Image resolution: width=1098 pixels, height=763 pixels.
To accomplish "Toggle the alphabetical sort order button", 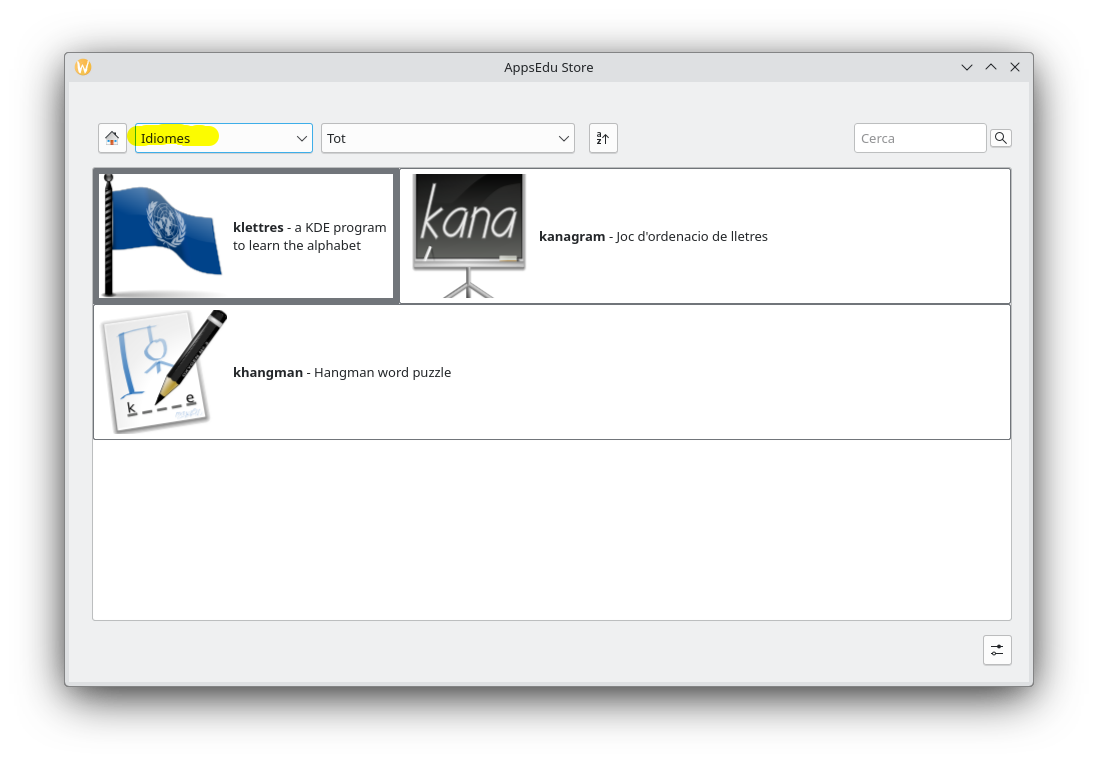I will tap(603, 138).
